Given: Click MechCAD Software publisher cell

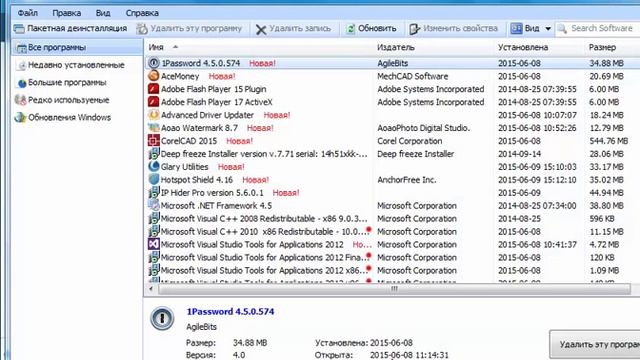Looking at the screenshot, I should click(412, 76).
